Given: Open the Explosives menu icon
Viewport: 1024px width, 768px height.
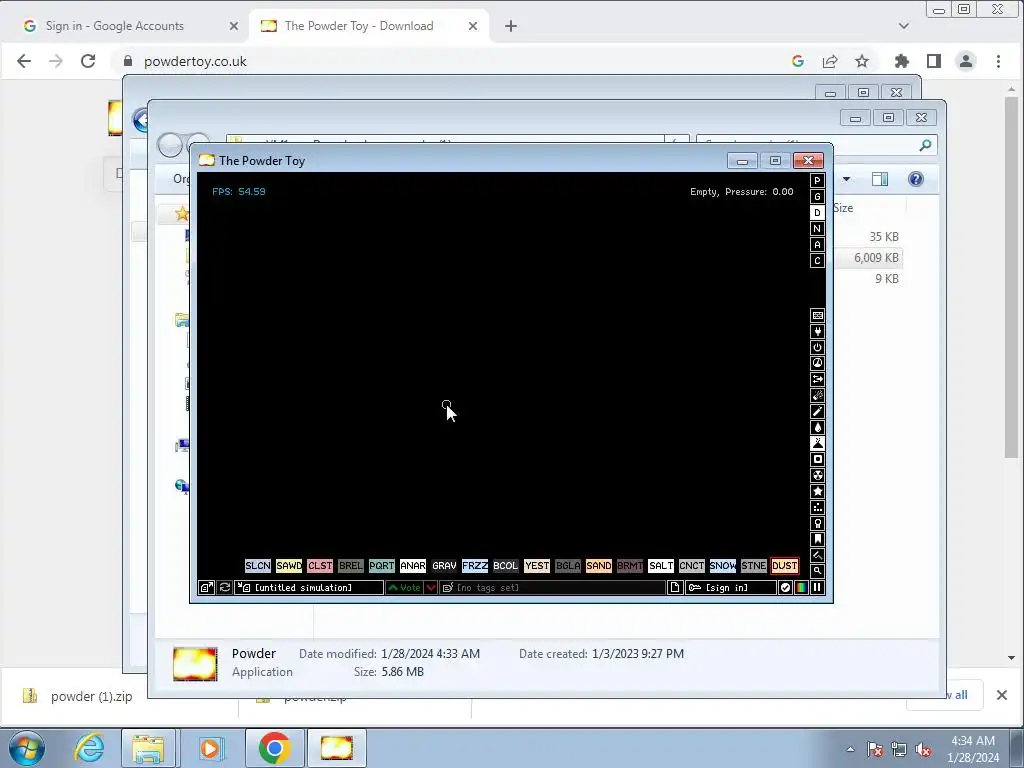Looking at the screenshot, I should click(x=817, y=395).
